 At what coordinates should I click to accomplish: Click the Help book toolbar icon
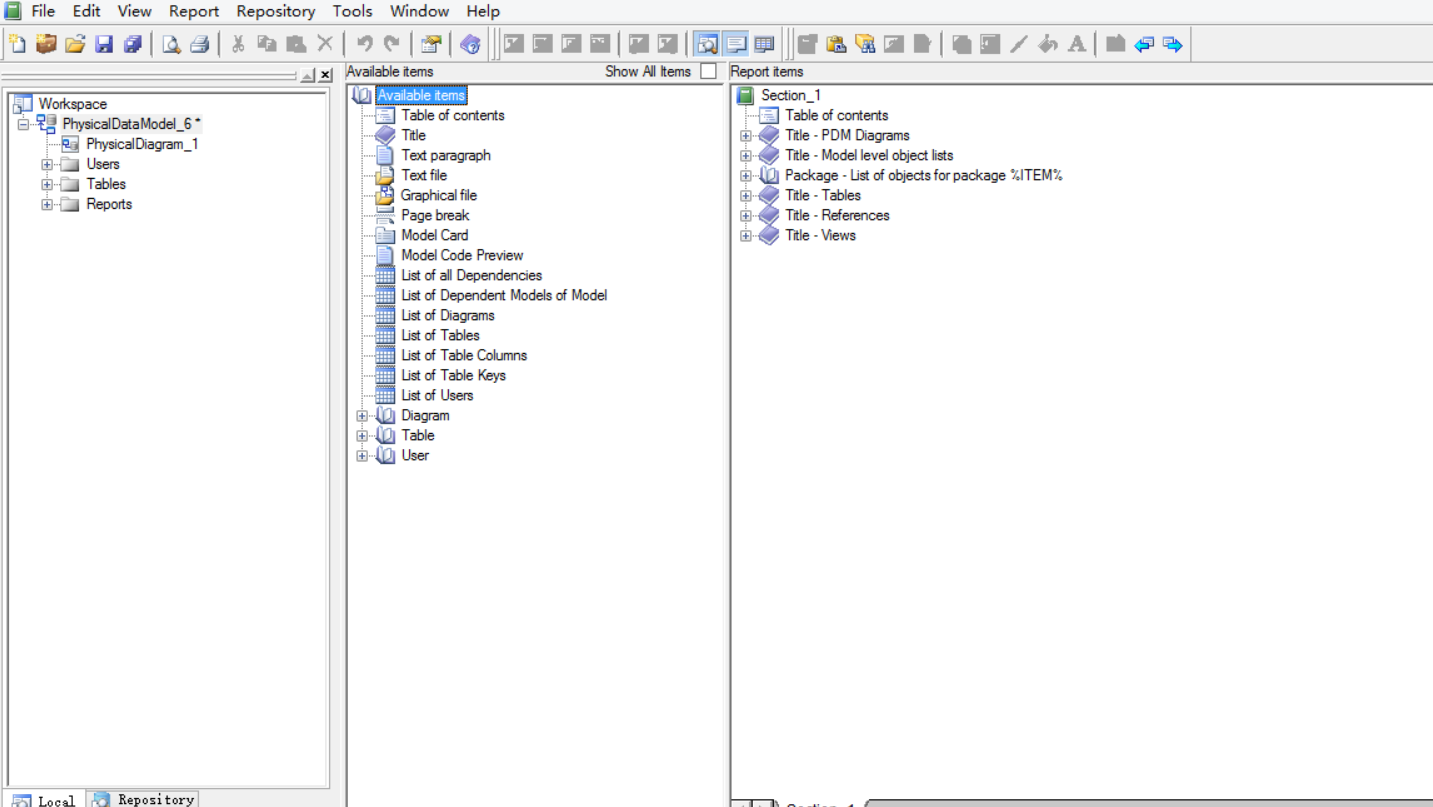click(x=470, y=44)
